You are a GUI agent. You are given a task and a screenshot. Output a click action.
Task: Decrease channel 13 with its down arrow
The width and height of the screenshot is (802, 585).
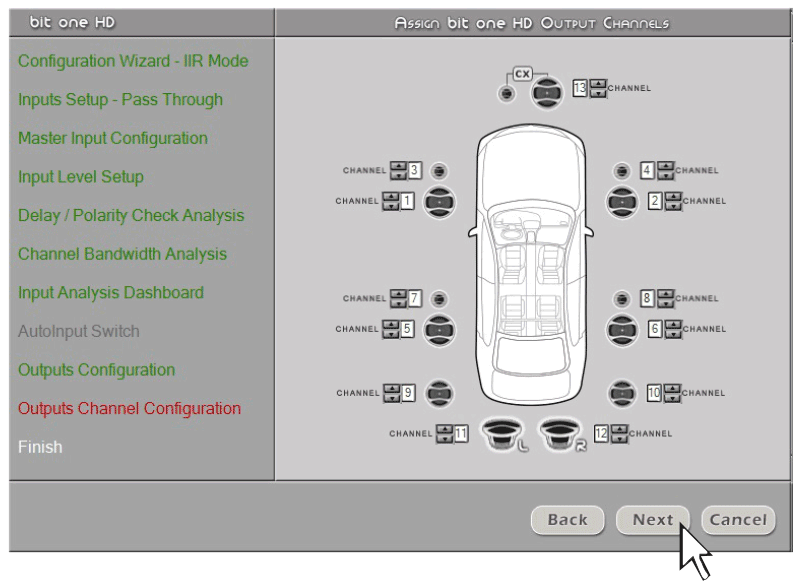(598, 93)
